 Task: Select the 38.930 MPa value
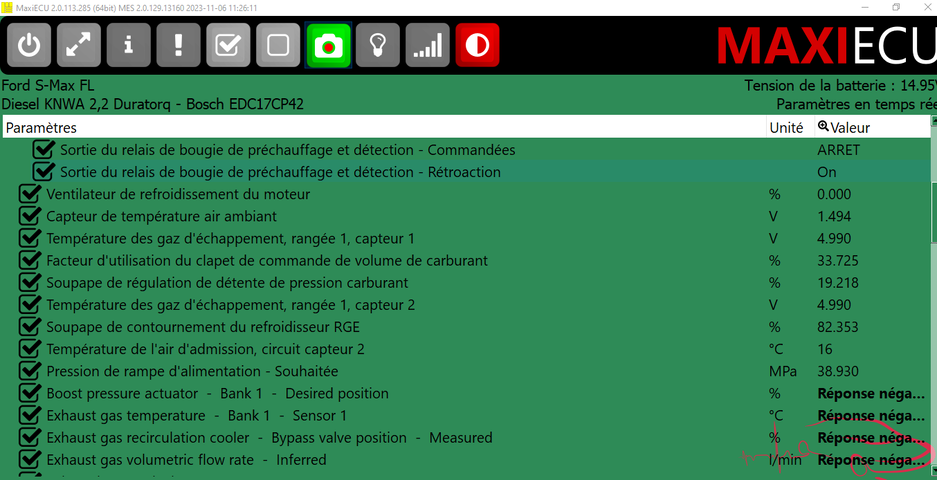837,371
